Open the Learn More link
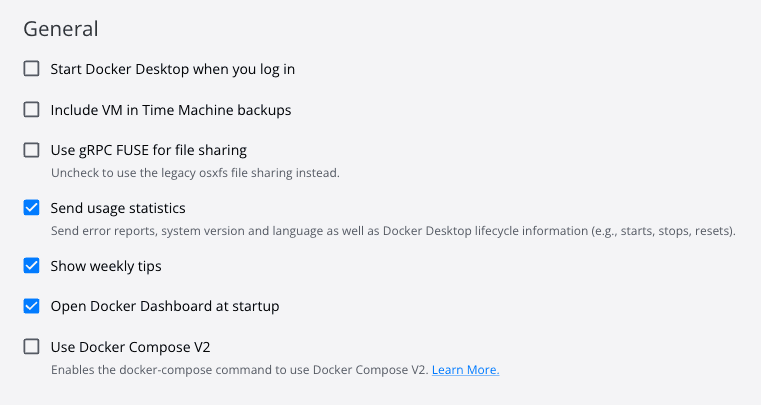The image size is (761, 405). pyautogui.click(x=465, y=370)
